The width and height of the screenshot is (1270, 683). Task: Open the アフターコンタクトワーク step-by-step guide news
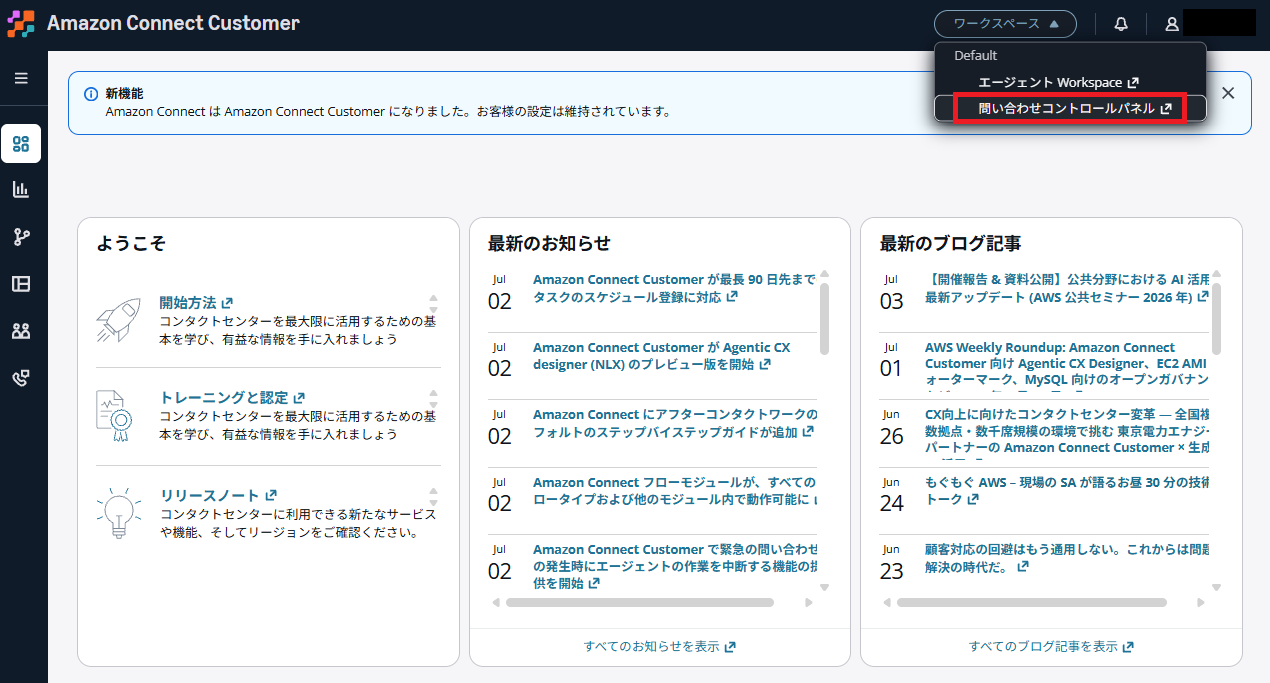tap(675, 423)
